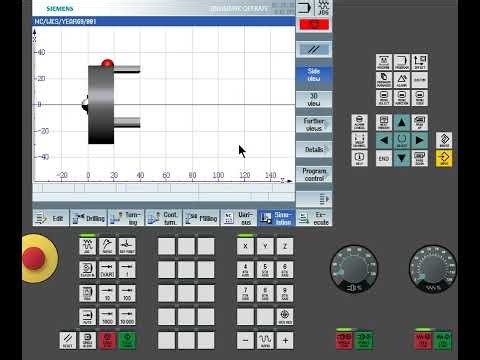The image size is (480, 360).
Task: Click the spindle override rotary dial
Action: pos(354,269)
